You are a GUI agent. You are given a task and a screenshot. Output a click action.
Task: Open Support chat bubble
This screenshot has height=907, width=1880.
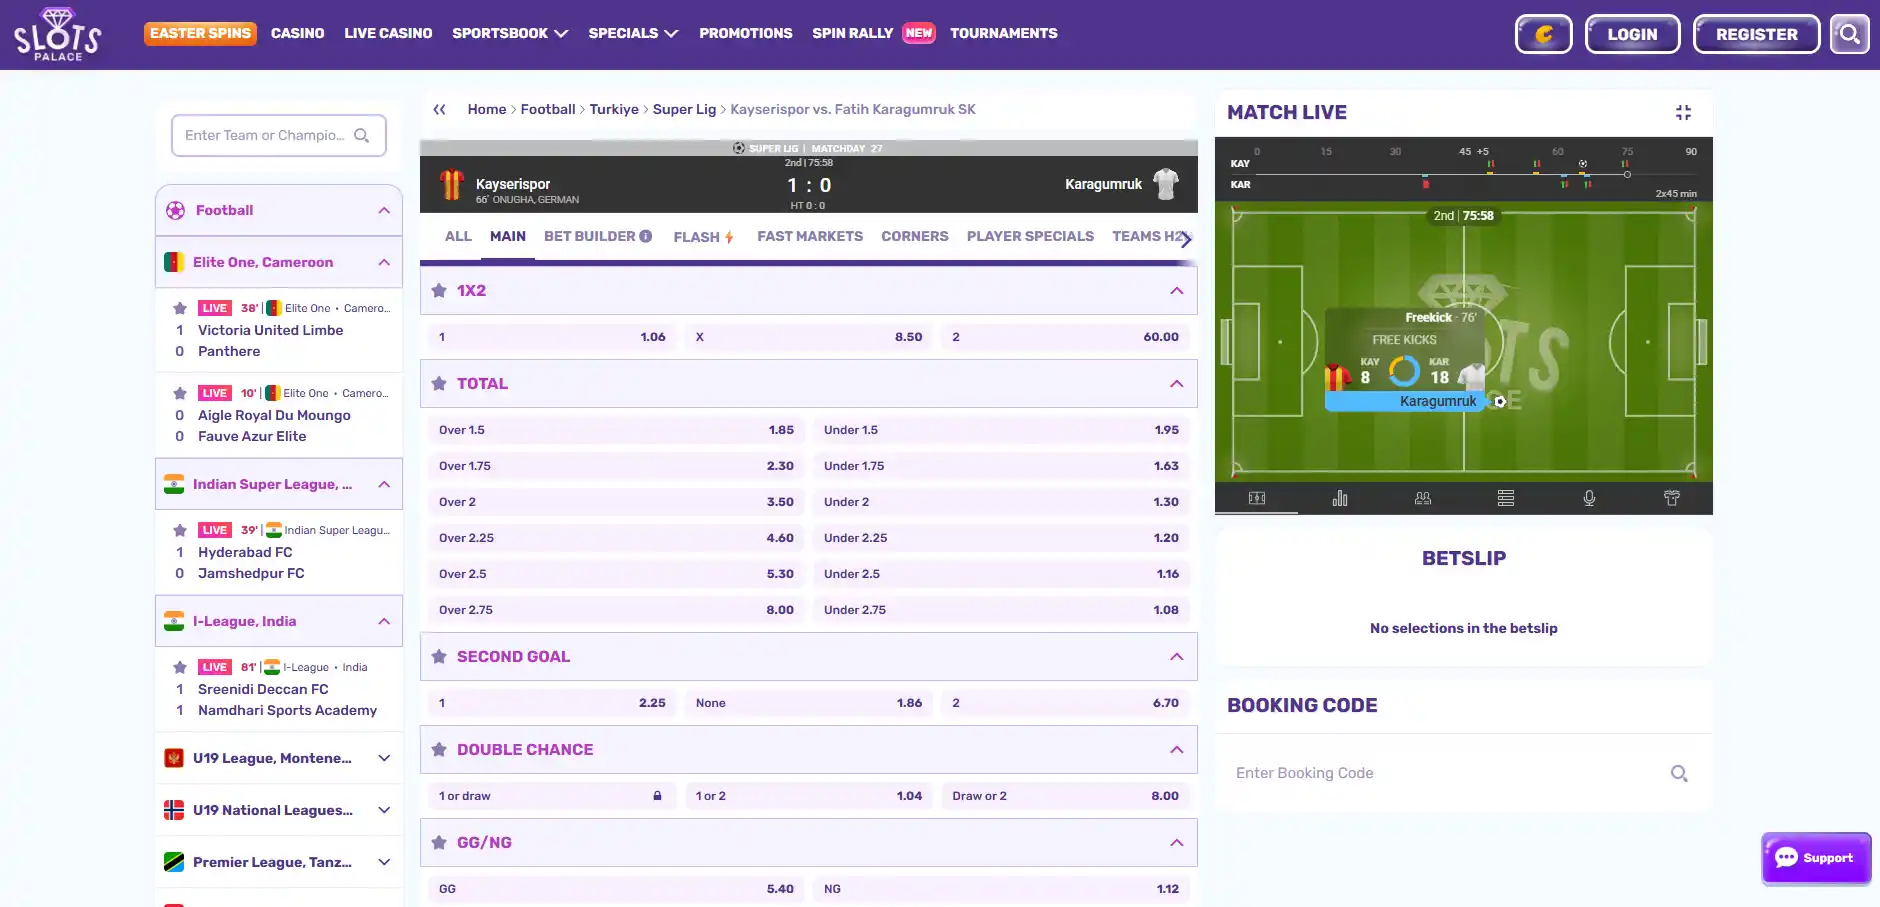1816,858
